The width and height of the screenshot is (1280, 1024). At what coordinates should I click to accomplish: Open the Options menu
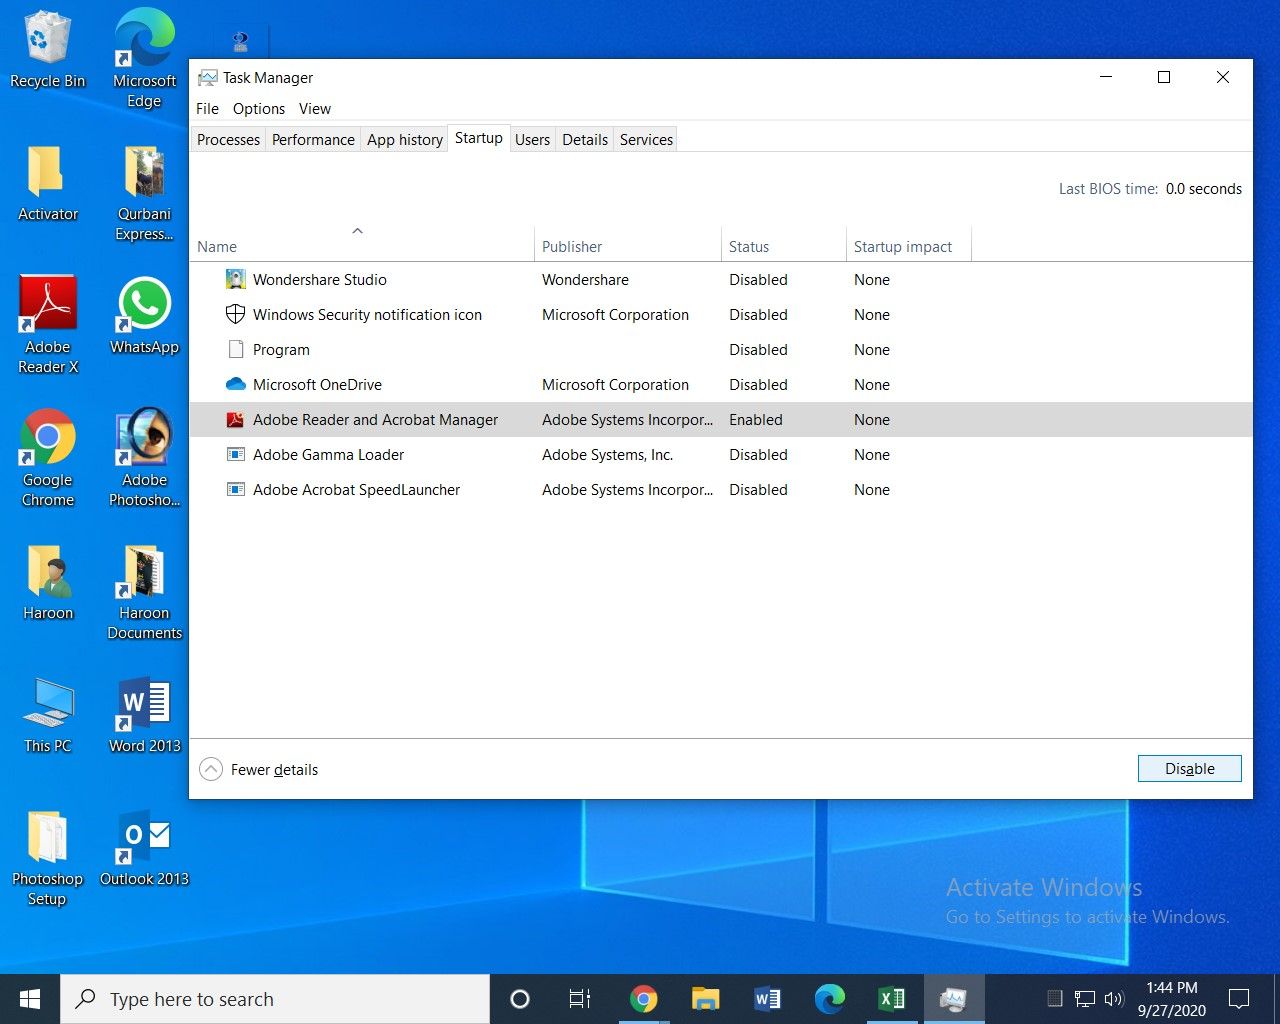[259, 108]
